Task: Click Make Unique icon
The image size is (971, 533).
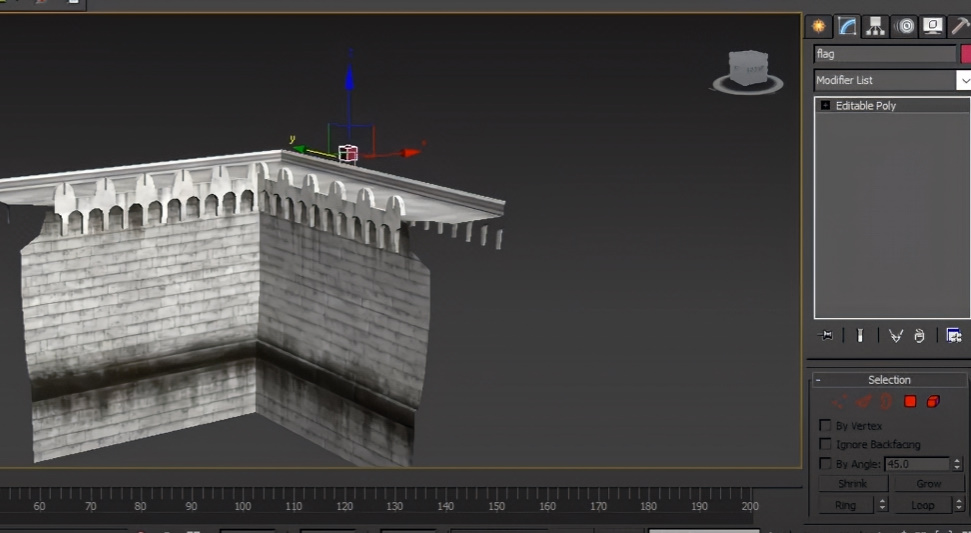Action: point(895,336)
